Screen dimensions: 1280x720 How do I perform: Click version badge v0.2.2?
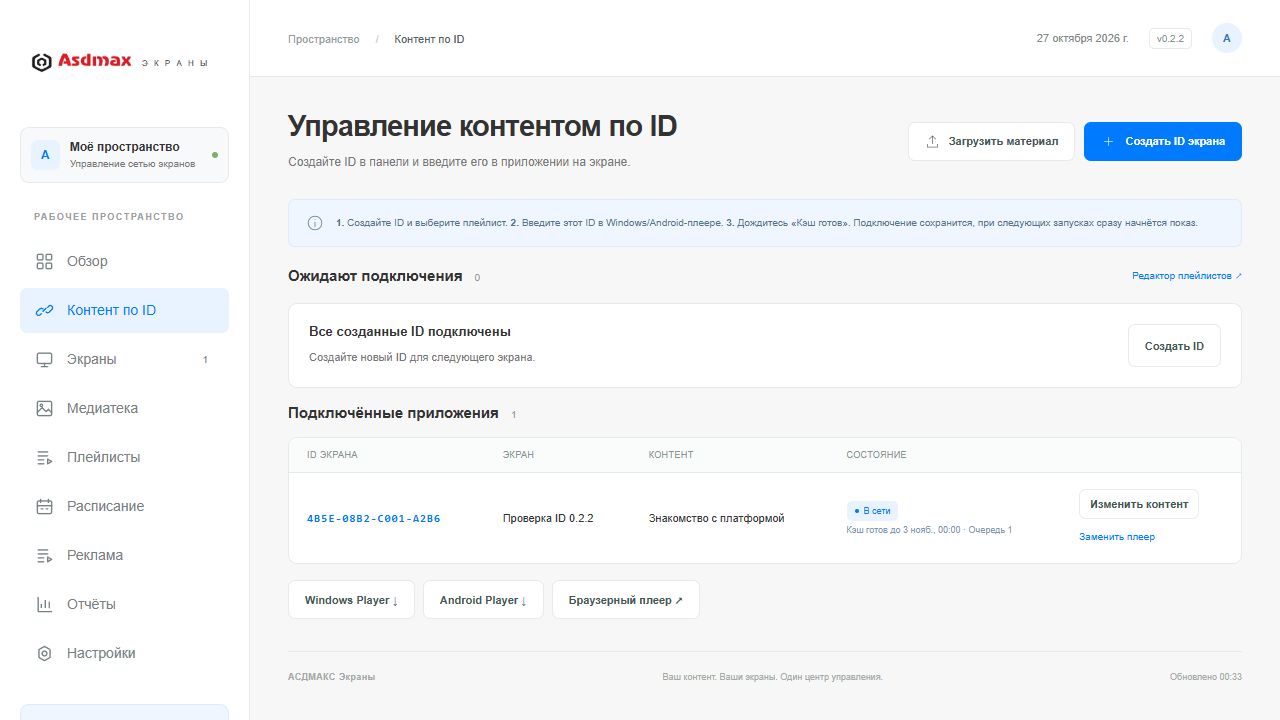(1170, 39)
